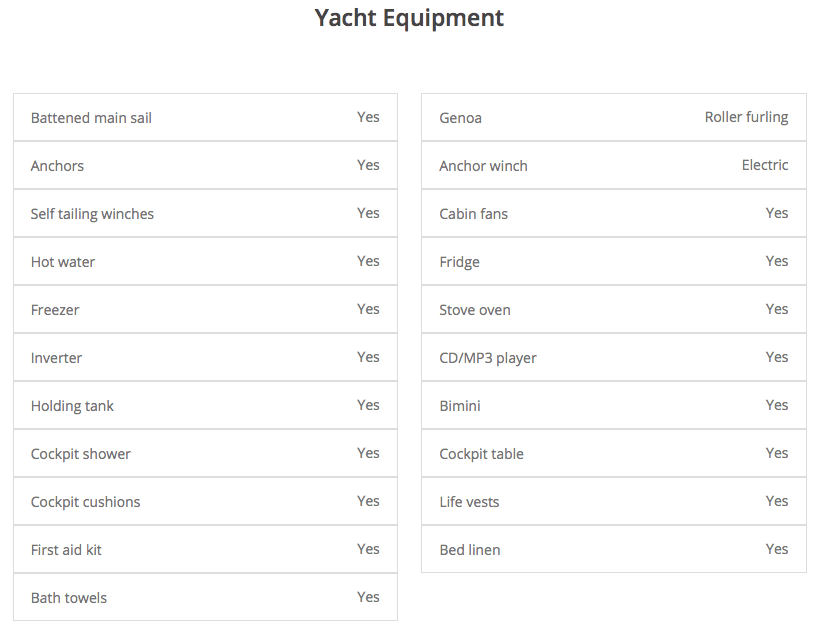Click the Yacht Equipment heading
This screenshot has height=639, width=821.
pos(409,18)
